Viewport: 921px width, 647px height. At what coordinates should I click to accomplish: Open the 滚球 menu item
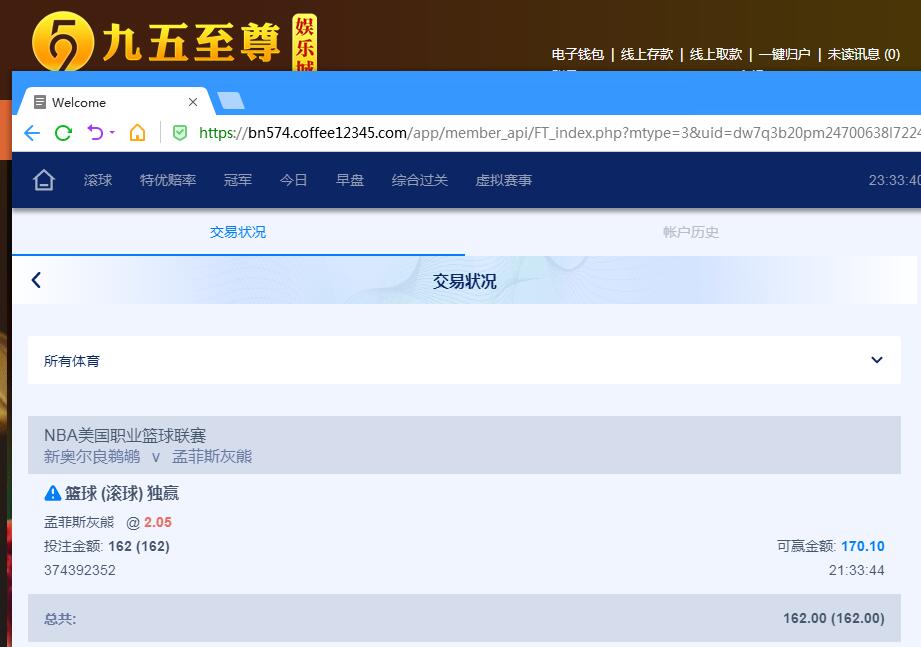click(98, 180)
